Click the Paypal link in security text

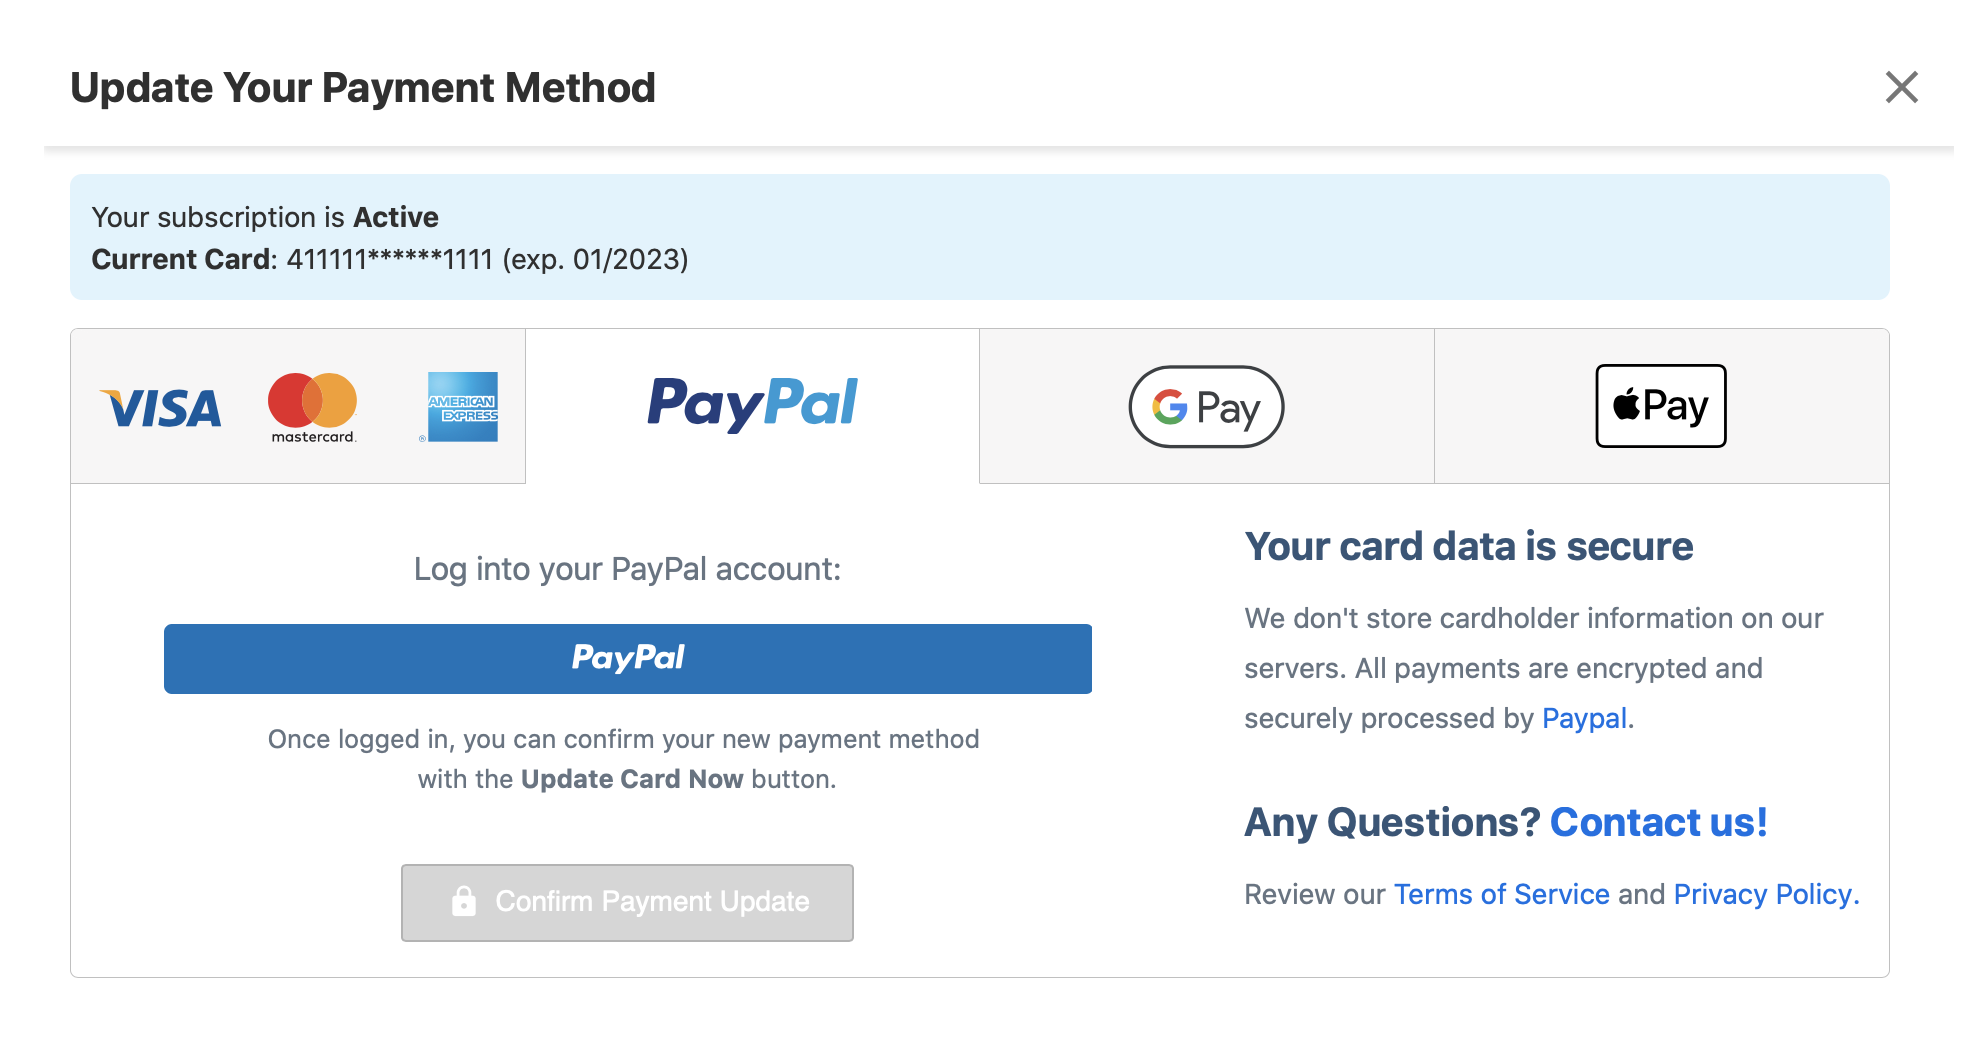click(x=1583, y=718)
